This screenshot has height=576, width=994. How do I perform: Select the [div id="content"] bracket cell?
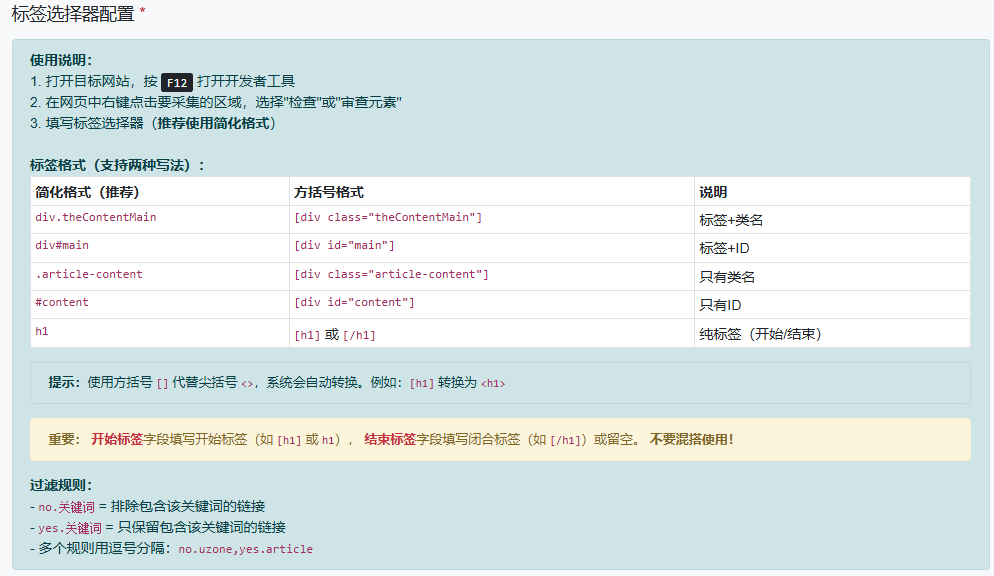click(x=354, y=303)
